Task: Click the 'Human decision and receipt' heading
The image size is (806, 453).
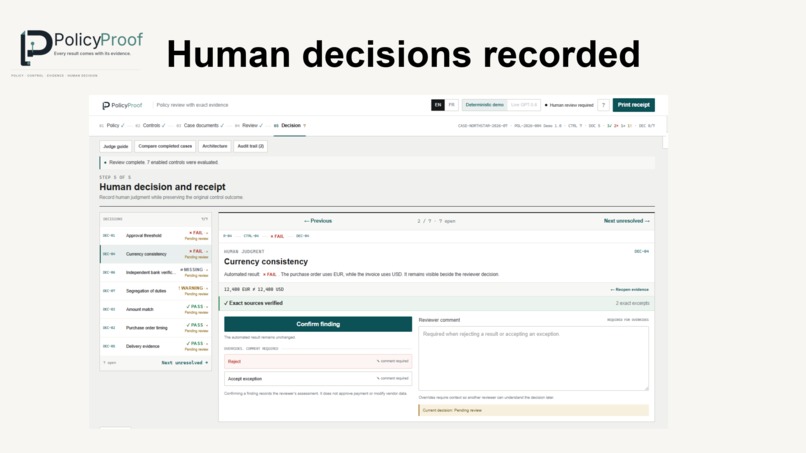Action: [x=162, y=187]
